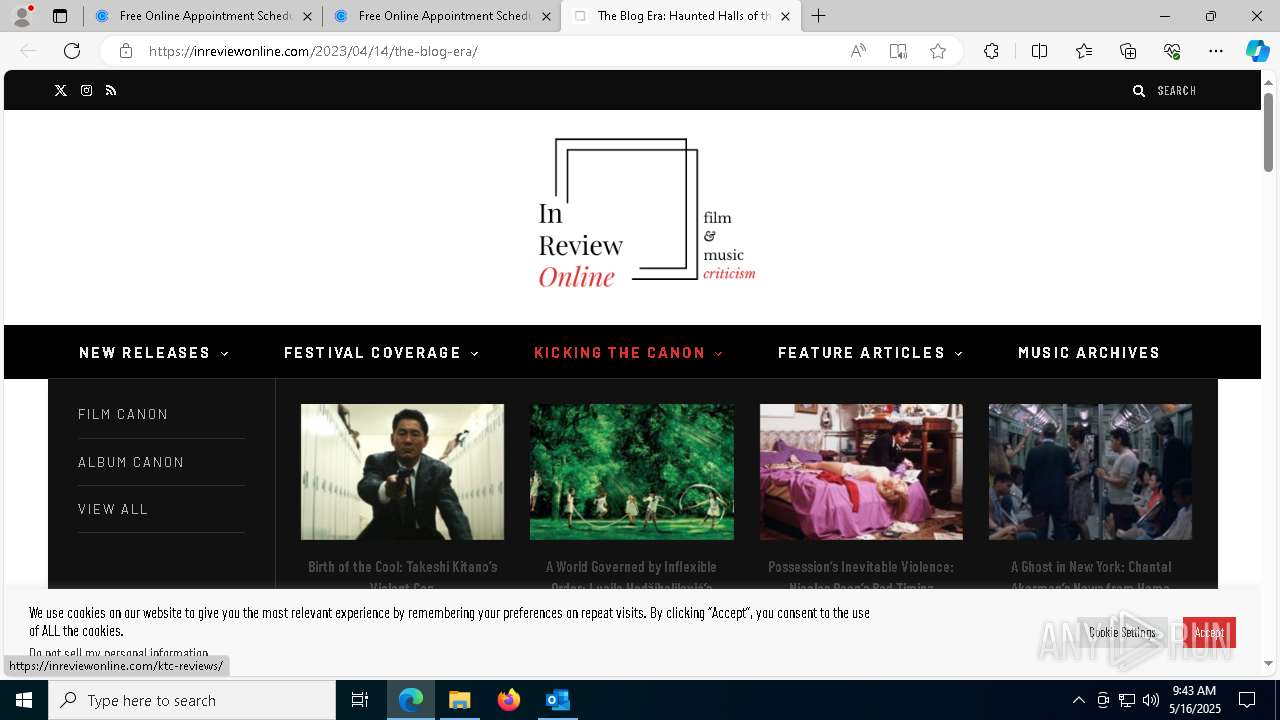The width and height of the screenshot is (1280, 720).
Task: Click the site SEARCH field
Action: [x=1177, y=91]
